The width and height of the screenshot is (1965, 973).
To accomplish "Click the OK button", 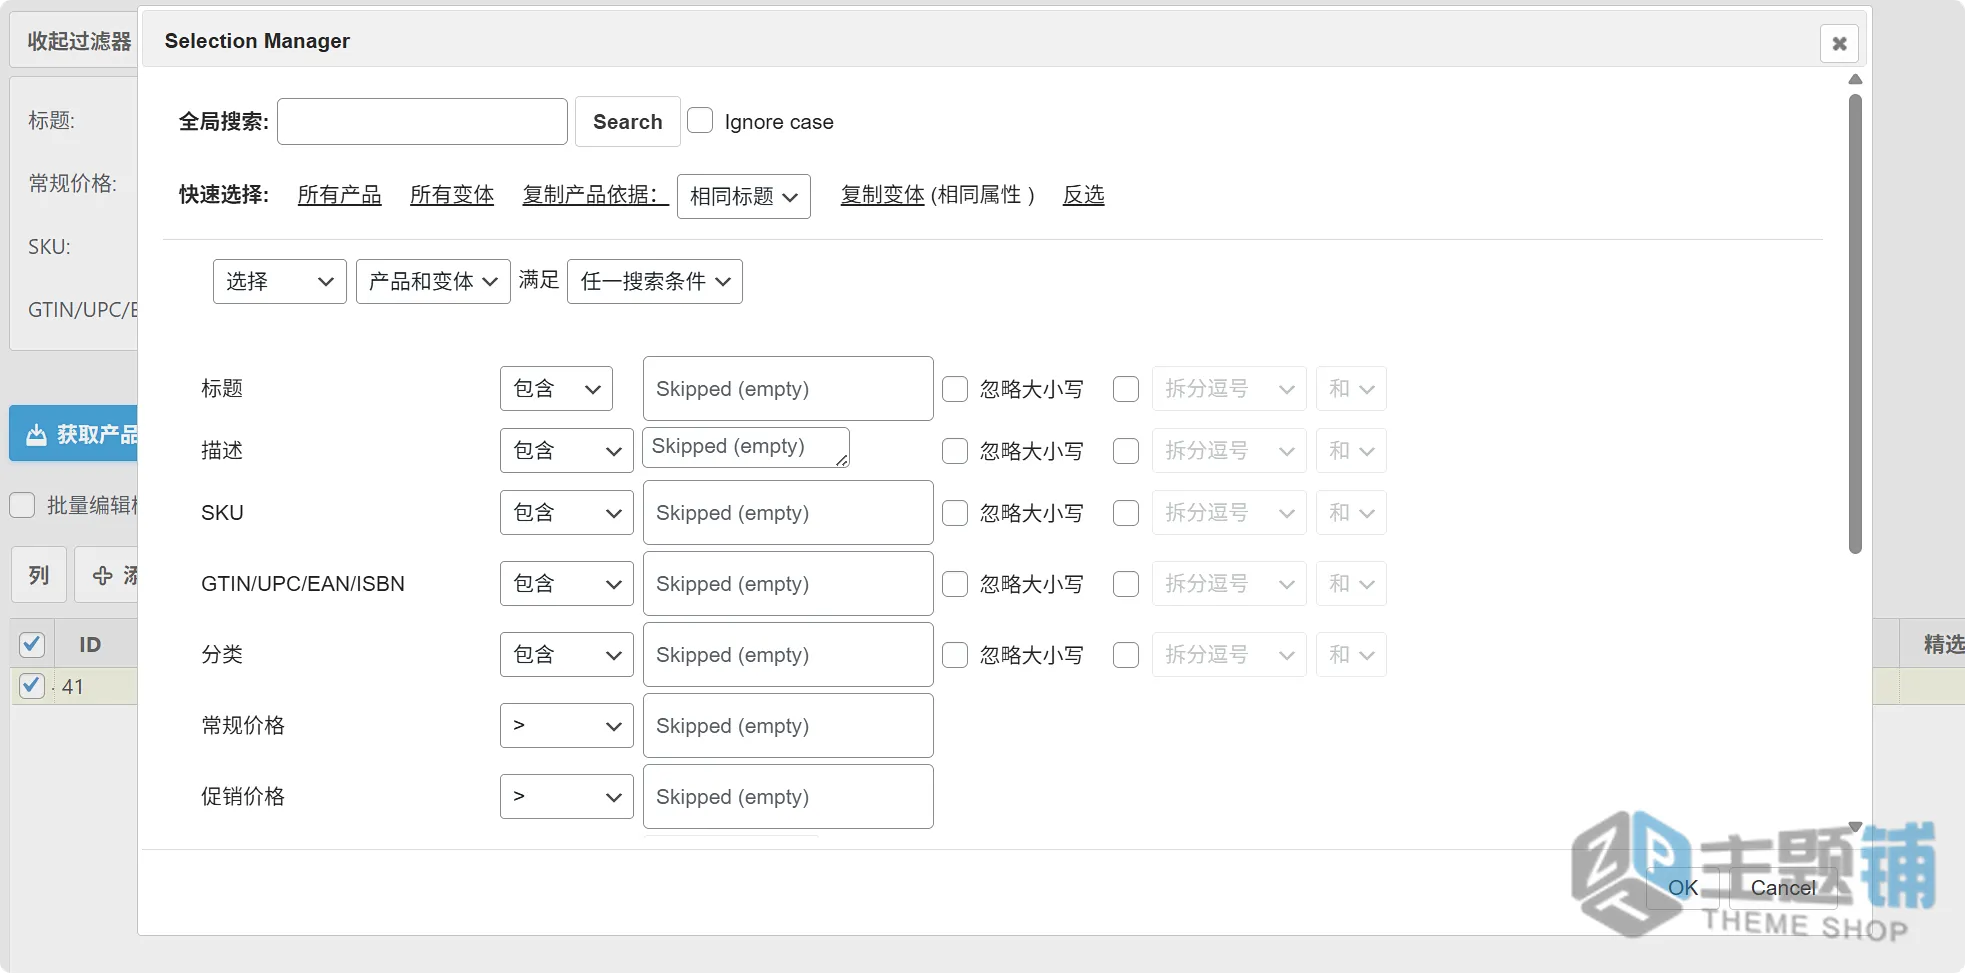I will click(x=1683, y=888).
